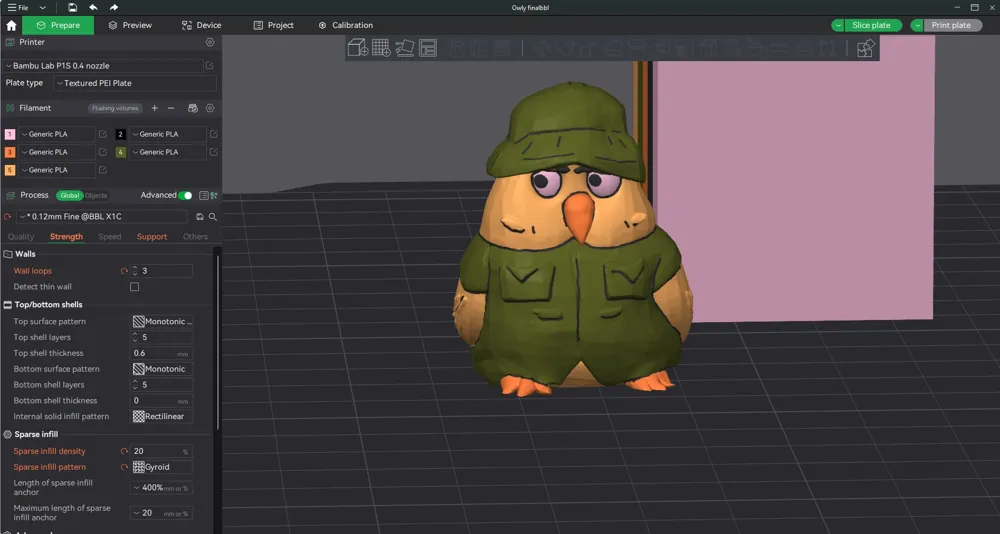Open dropdown arrow beside Print plate
This screenshot has height=534, width=1000.
[917, 26]
